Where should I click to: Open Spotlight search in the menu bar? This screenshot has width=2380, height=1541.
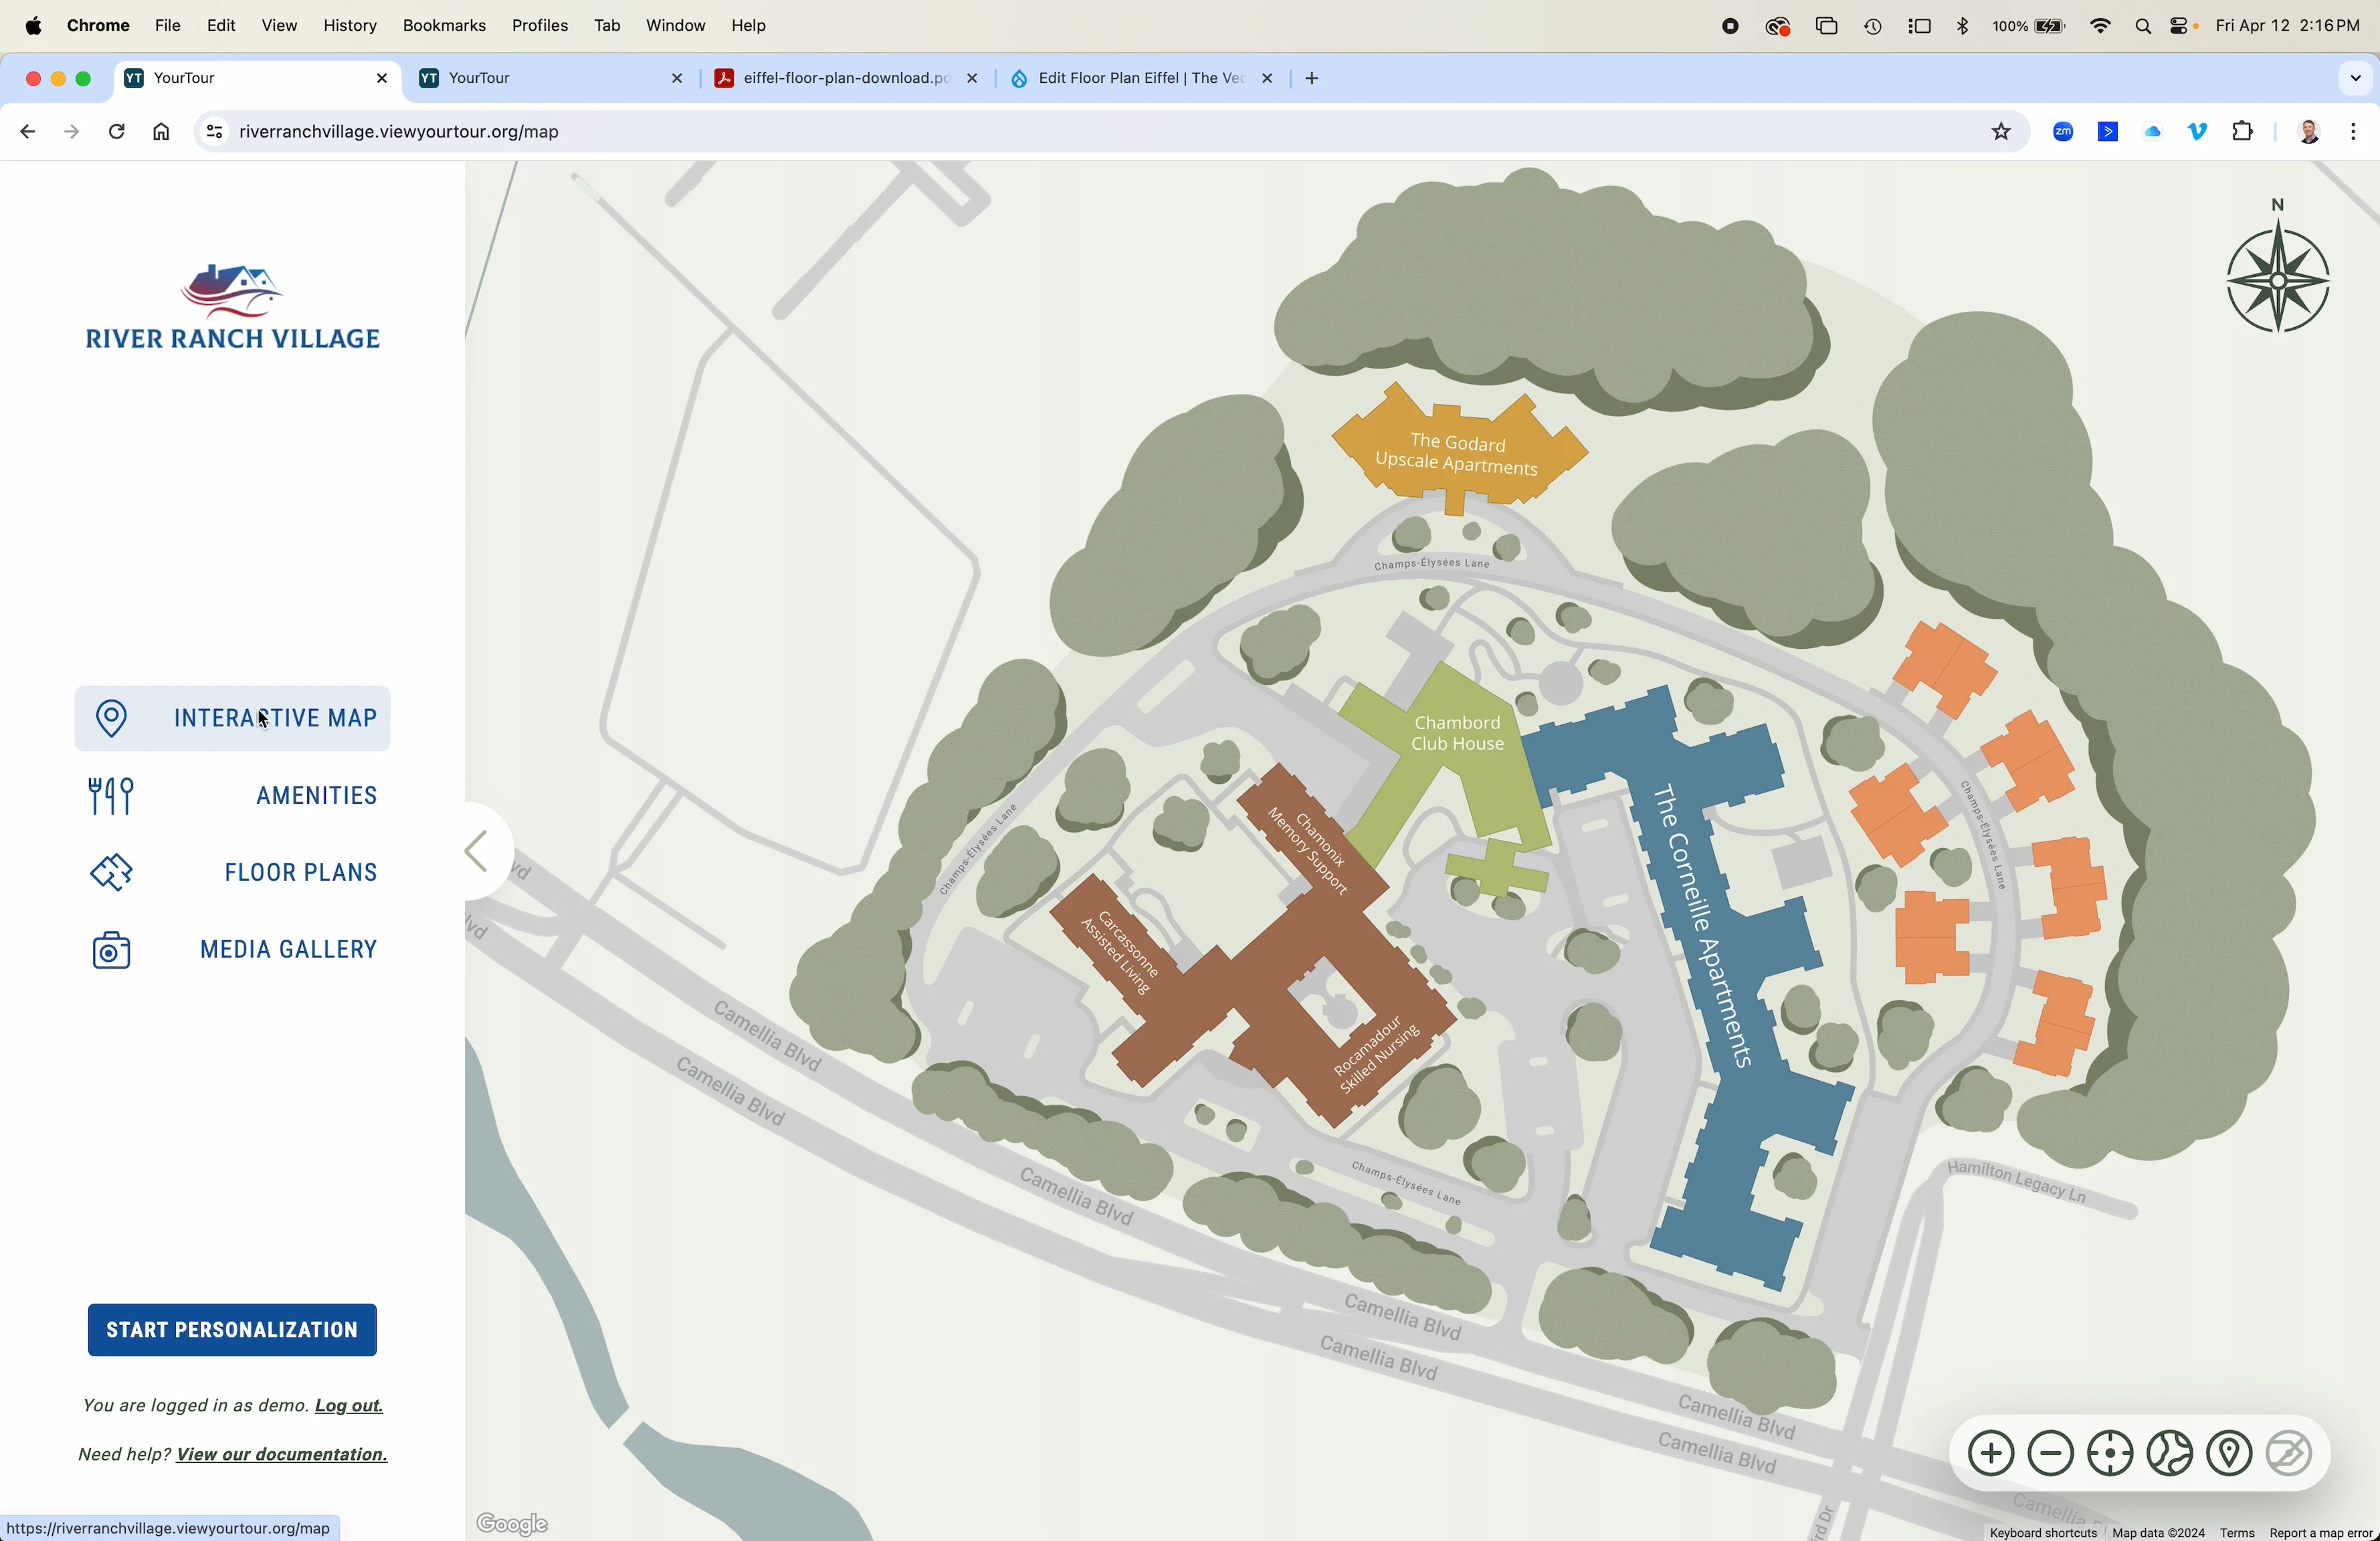[2142, 25]
